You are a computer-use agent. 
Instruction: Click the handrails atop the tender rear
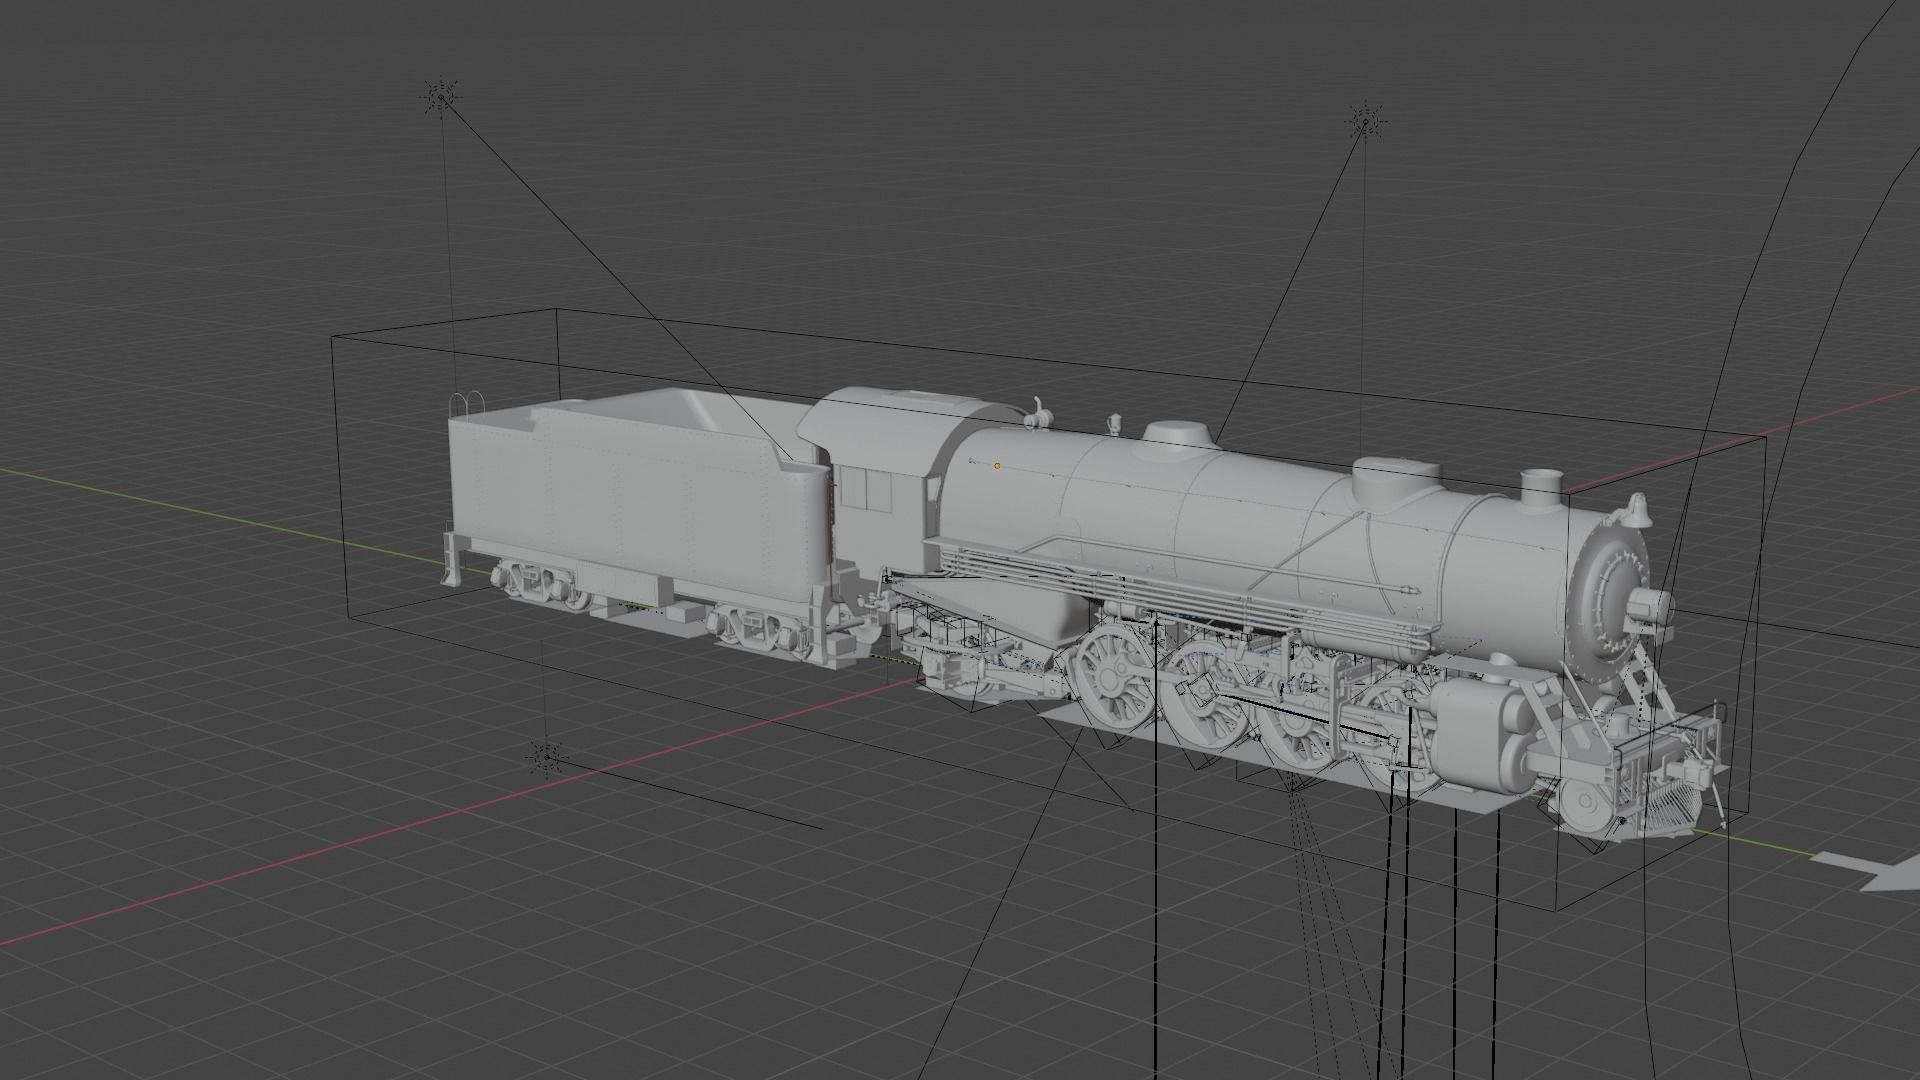pyautogui.click(x=468, y=405)
